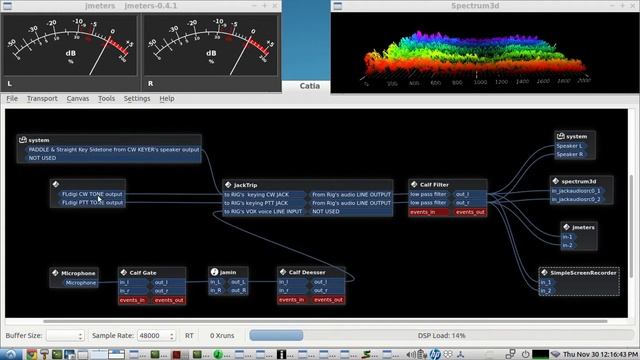
Task: Click the JackTrip block icon
Action: tap(228, 185)
